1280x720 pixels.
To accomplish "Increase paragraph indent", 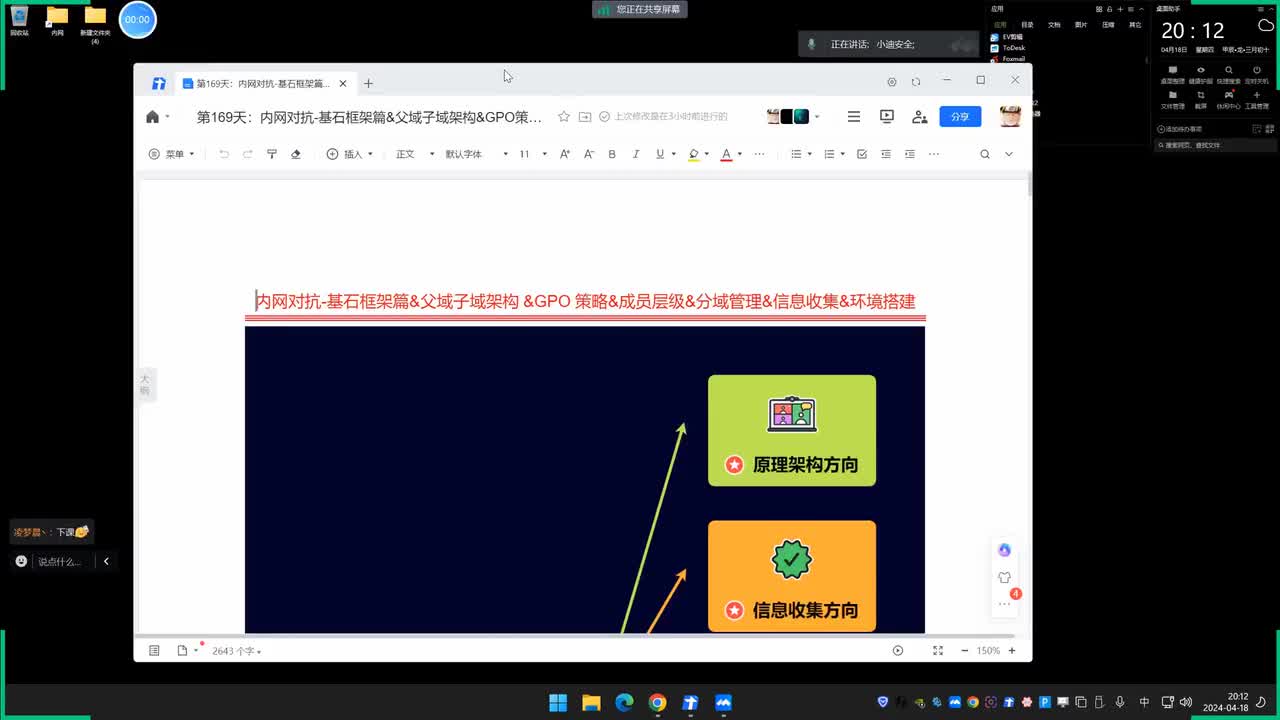I will [910, 154].
